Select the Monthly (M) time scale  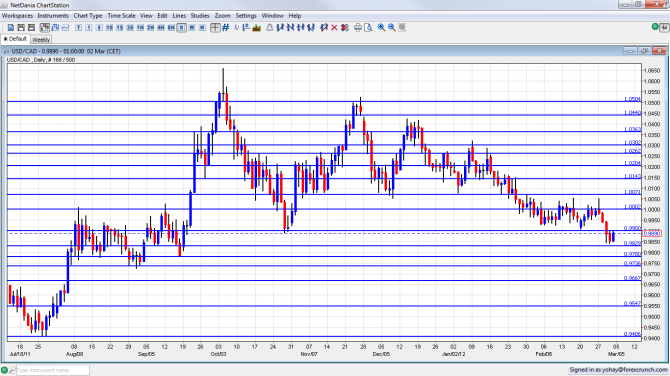[x=202, y=28]
